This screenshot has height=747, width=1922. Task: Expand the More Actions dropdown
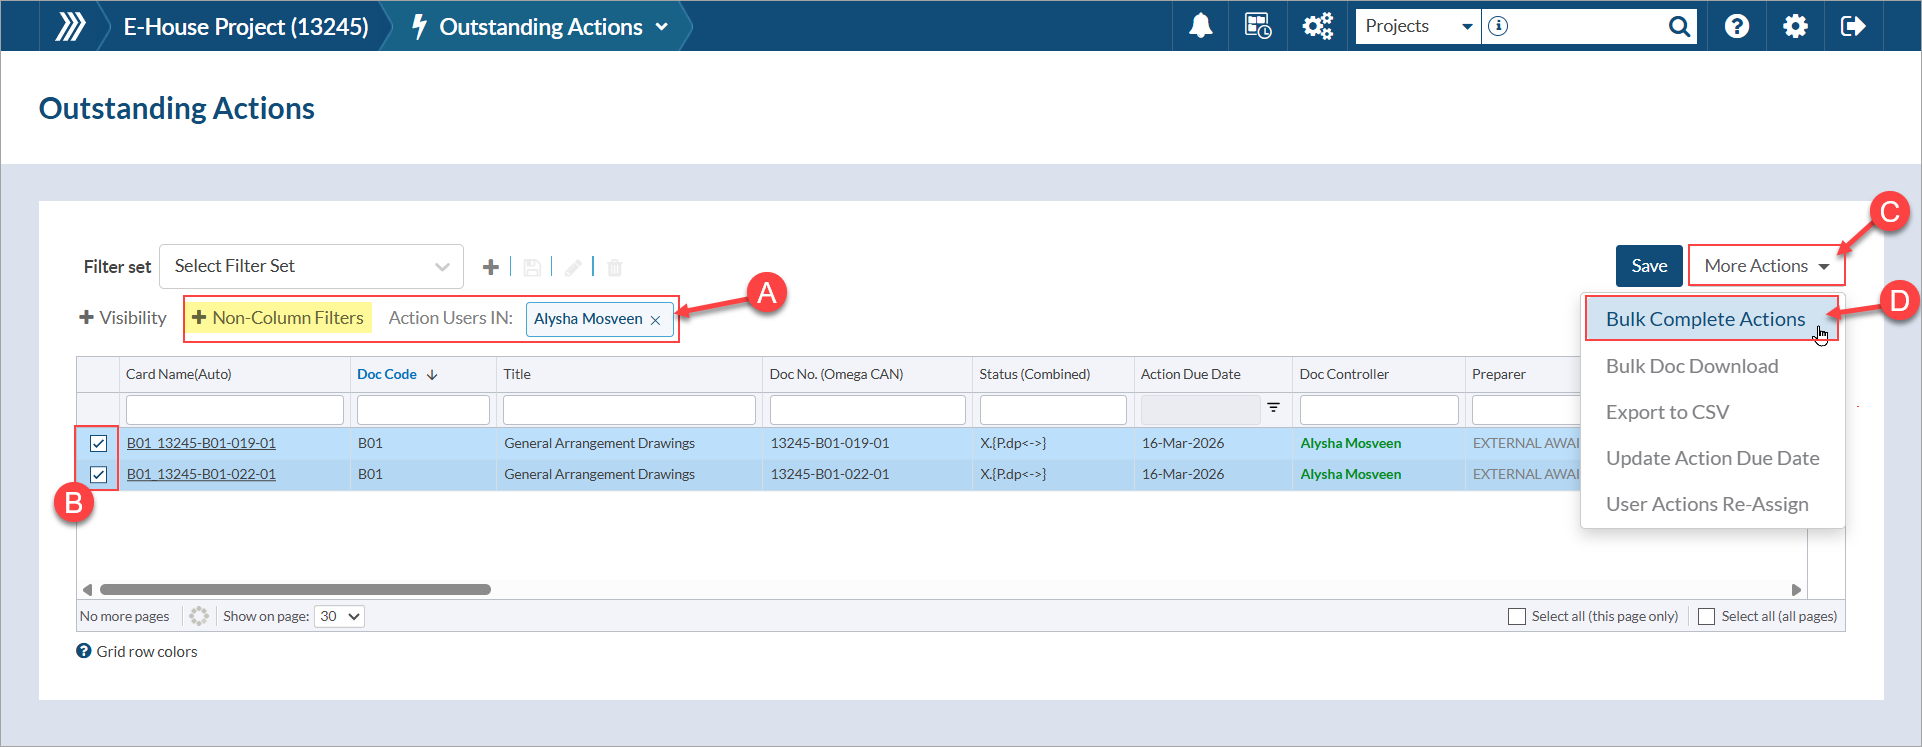[1766, 266]
